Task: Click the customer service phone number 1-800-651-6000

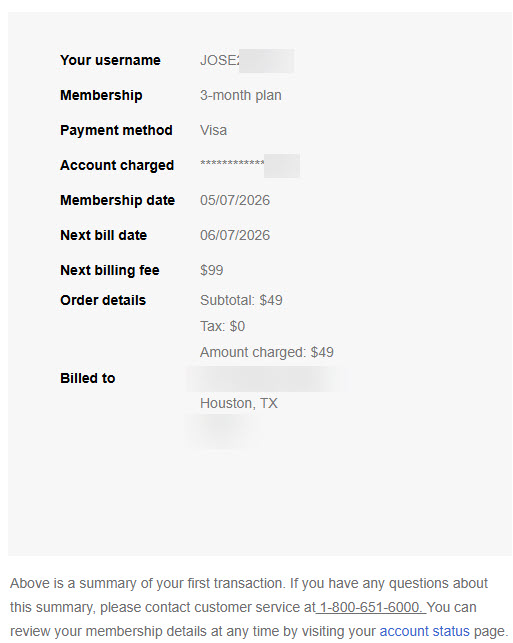Action: 371,607
